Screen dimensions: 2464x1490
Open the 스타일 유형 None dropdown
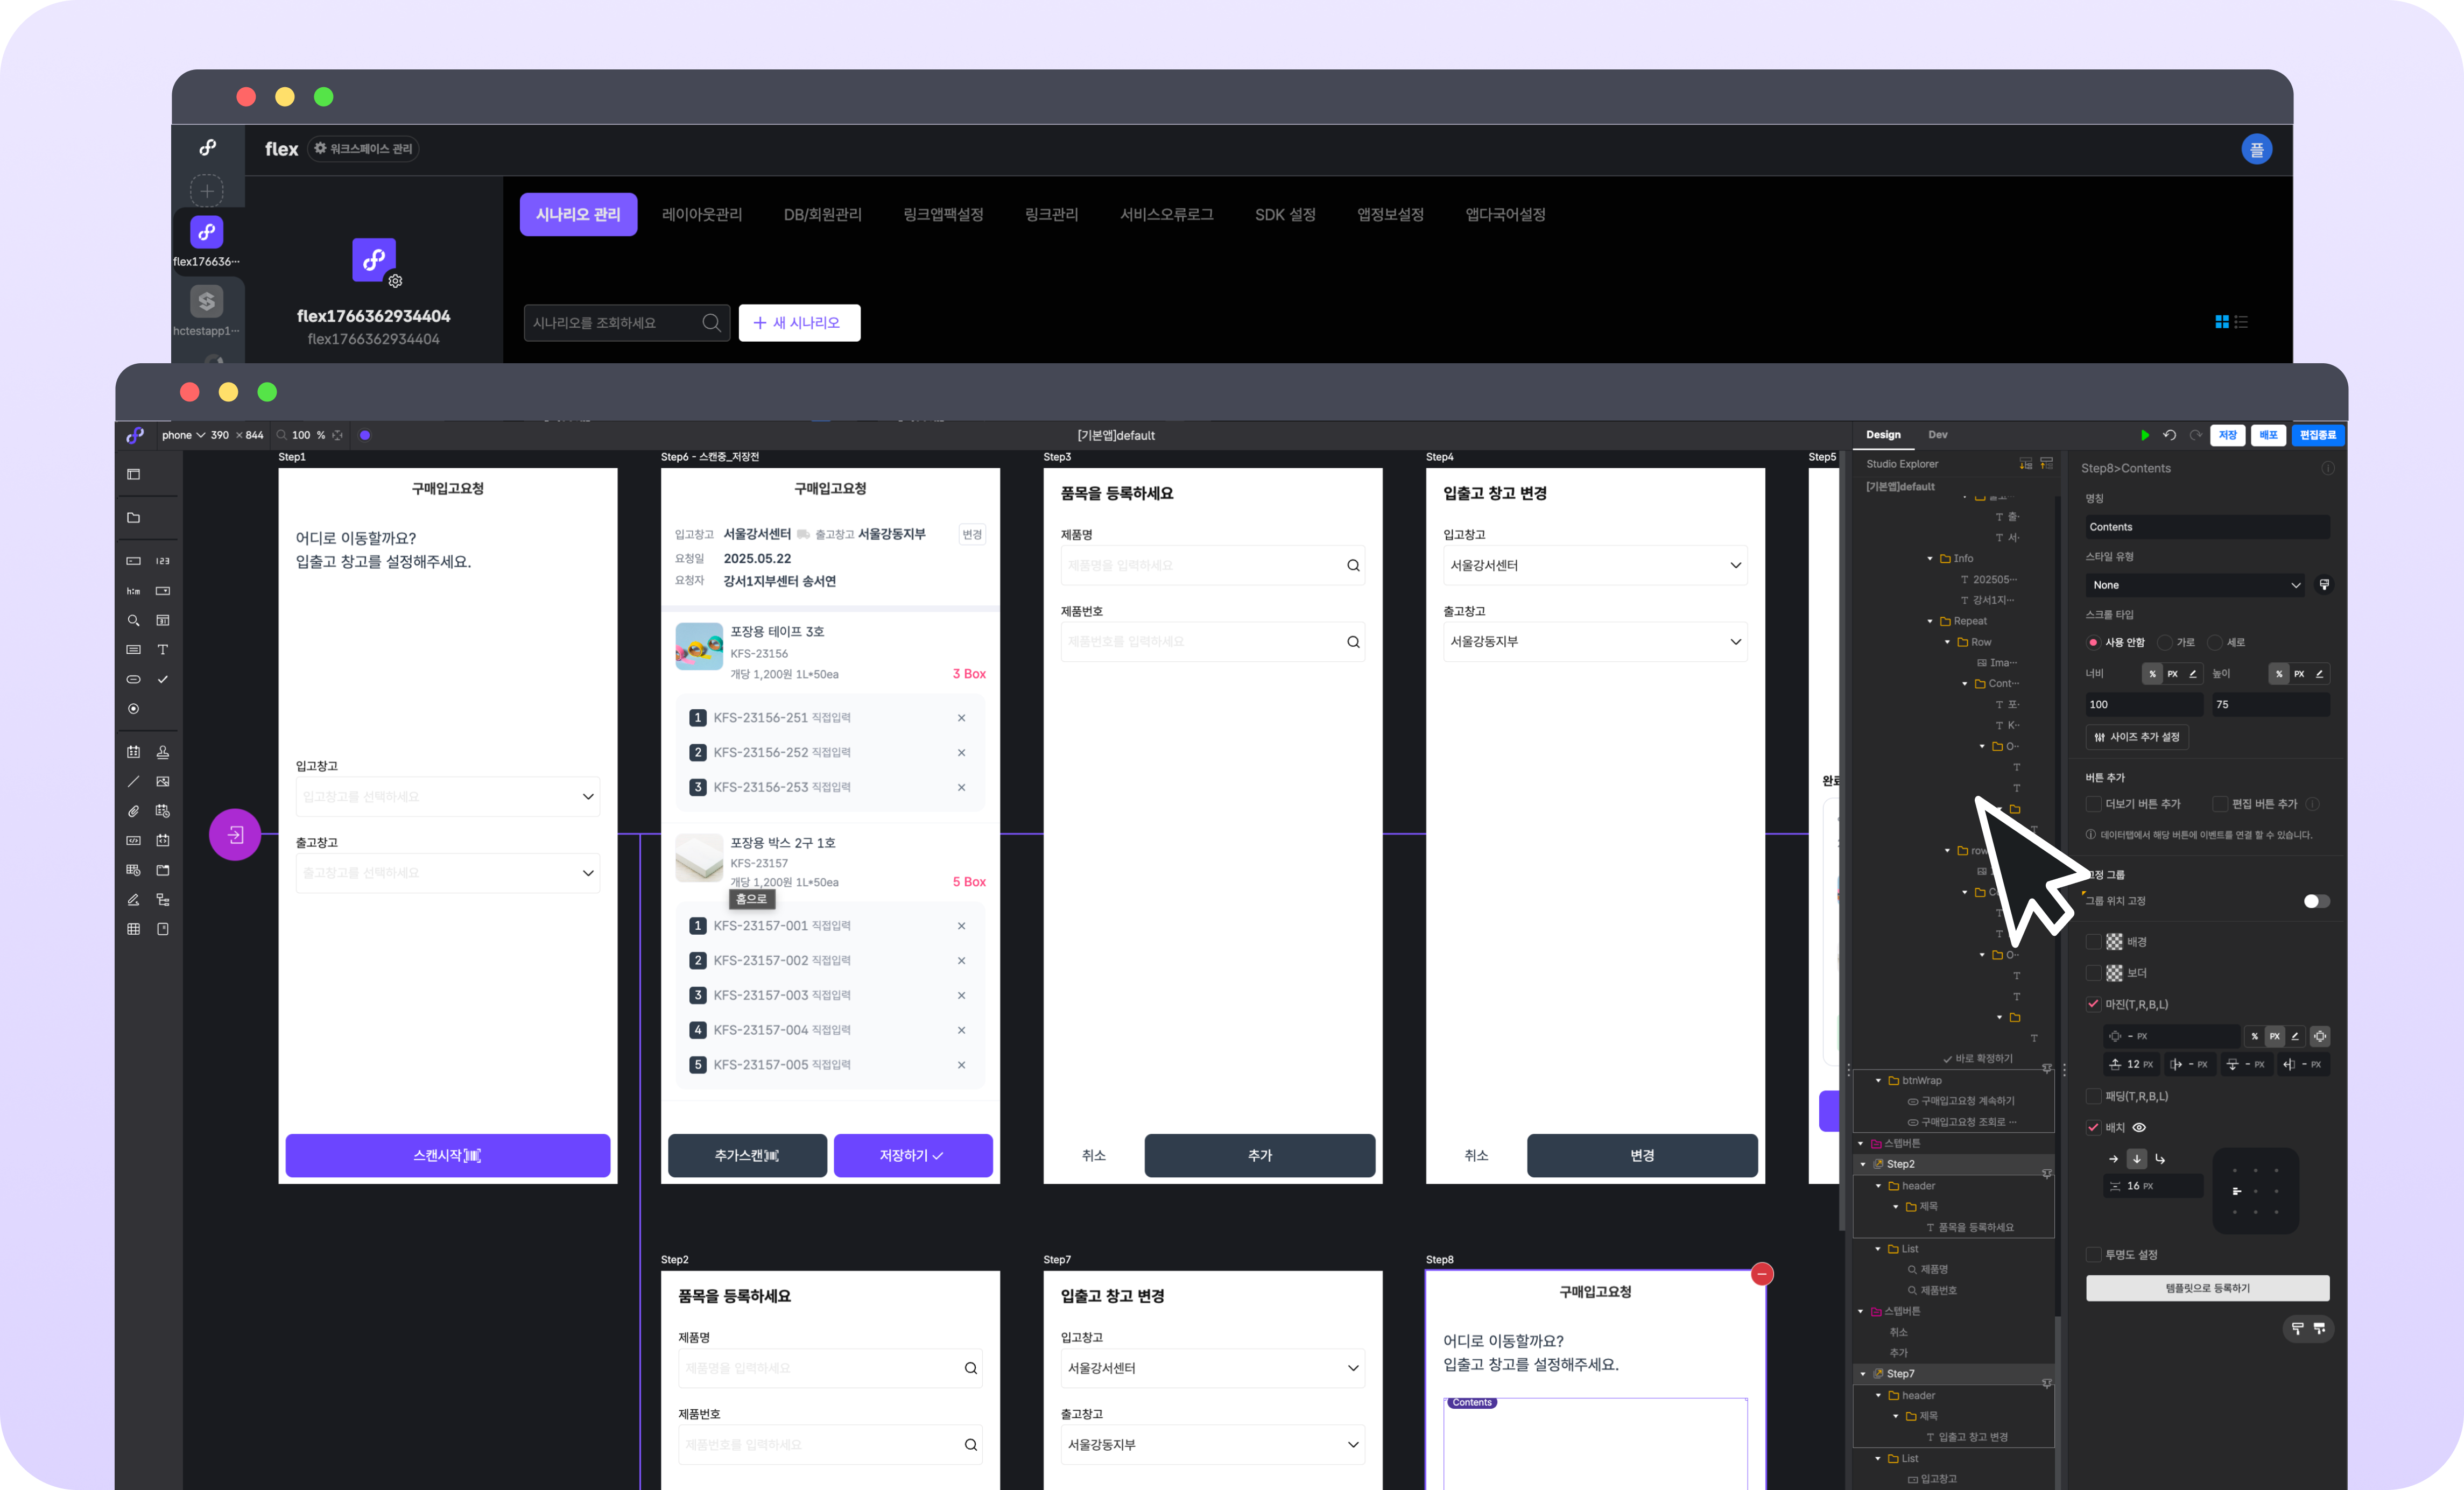pos(2194,585)
